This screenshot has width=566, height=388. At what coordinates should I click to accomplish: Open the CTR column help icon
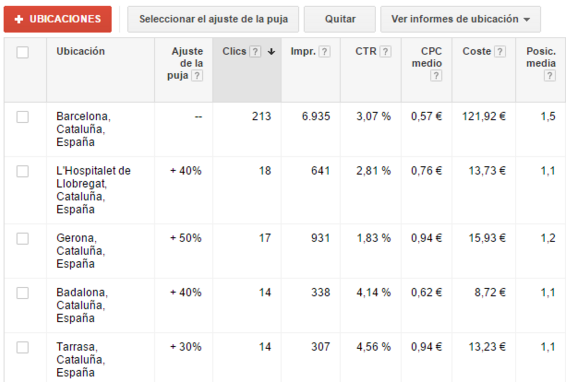point(386,52)
